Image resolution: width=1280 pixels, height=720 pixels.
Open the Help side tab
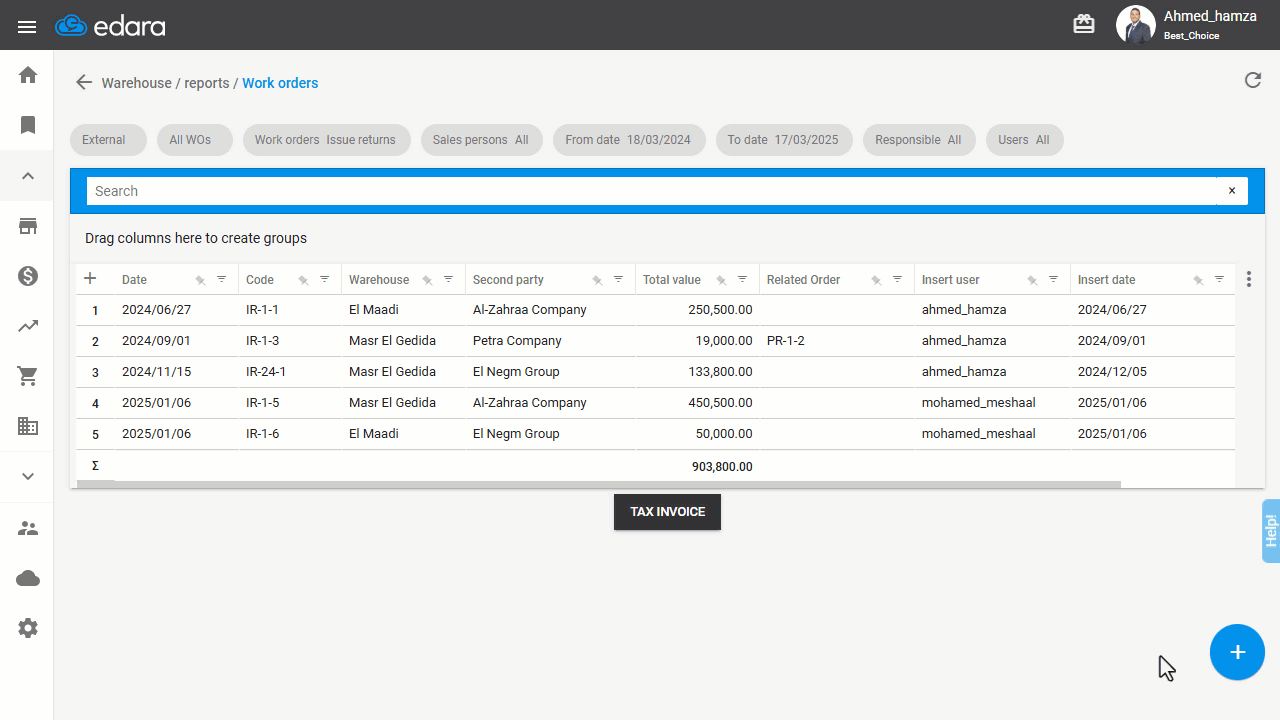1270,530
